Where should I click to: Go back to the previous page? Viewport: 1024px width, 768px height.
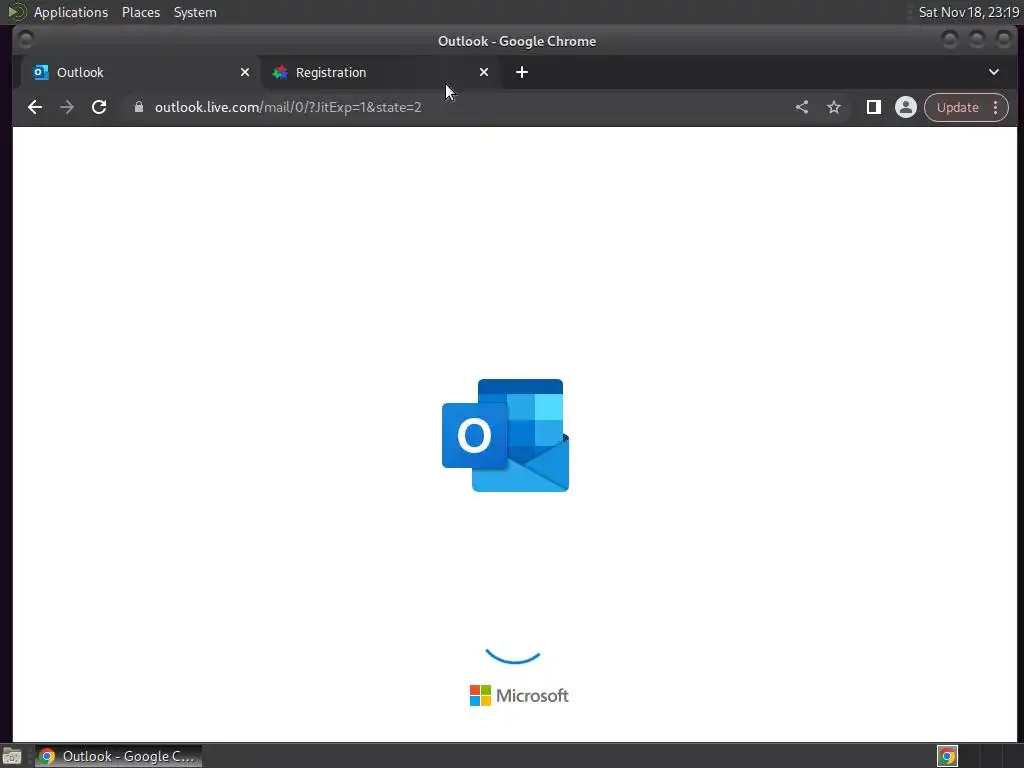[x=35, y=107]
